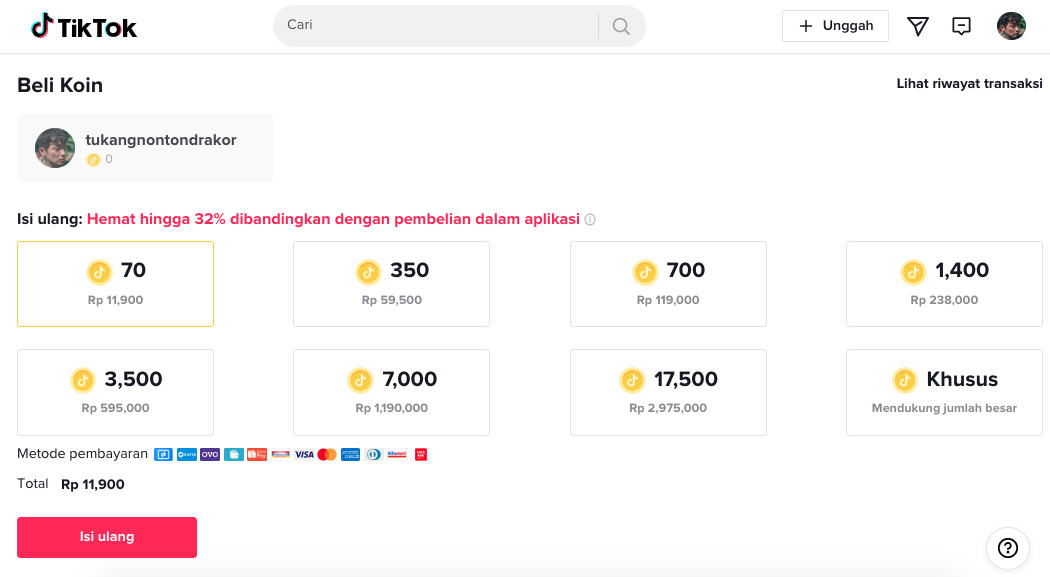Click the OVO payment method icon

(x=210, y=454)
